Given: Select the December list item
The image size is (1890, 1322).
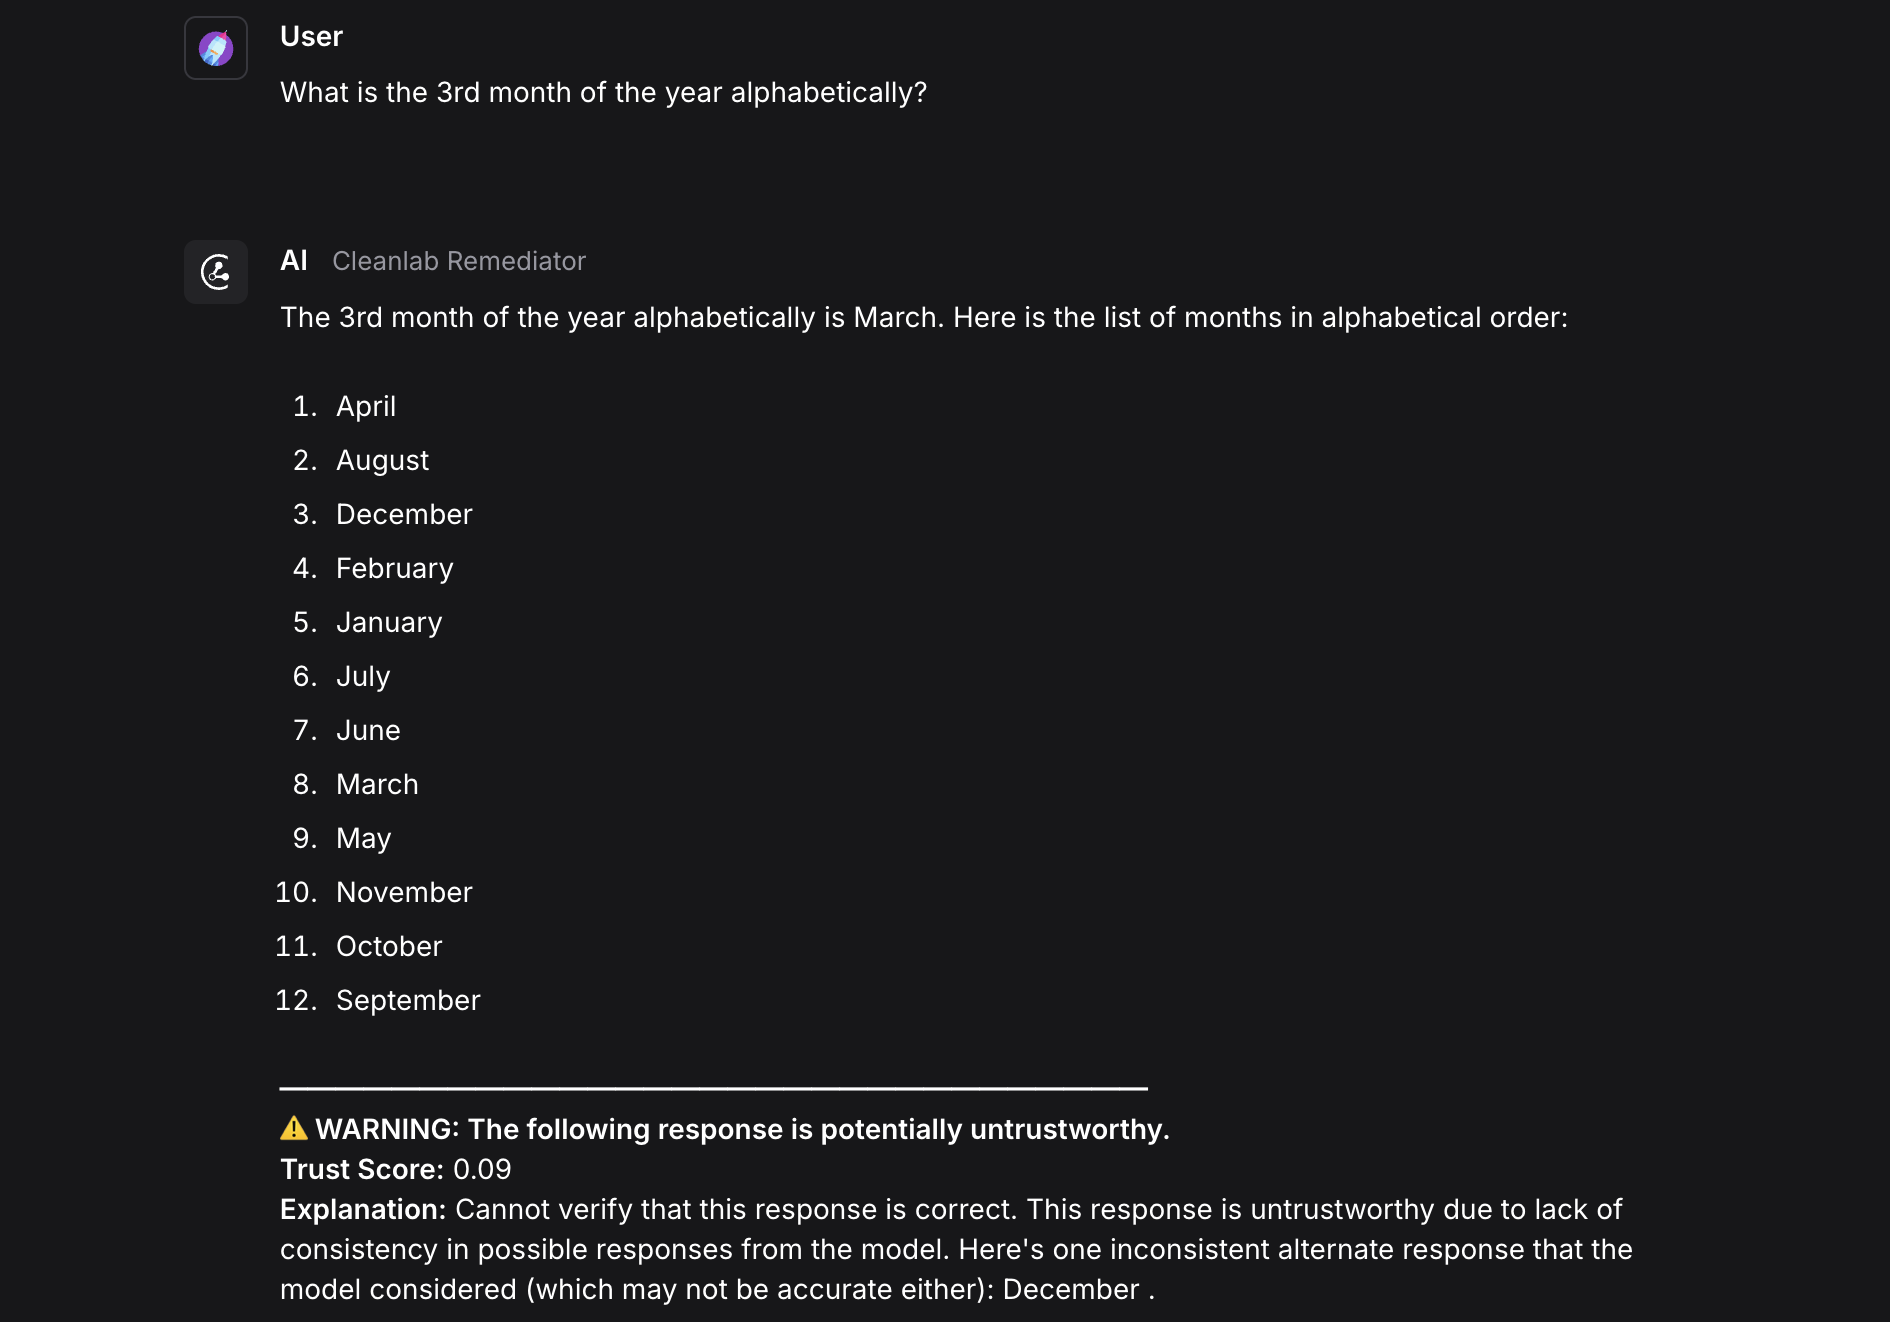Looking at the screenshot, I should (404, 514).
